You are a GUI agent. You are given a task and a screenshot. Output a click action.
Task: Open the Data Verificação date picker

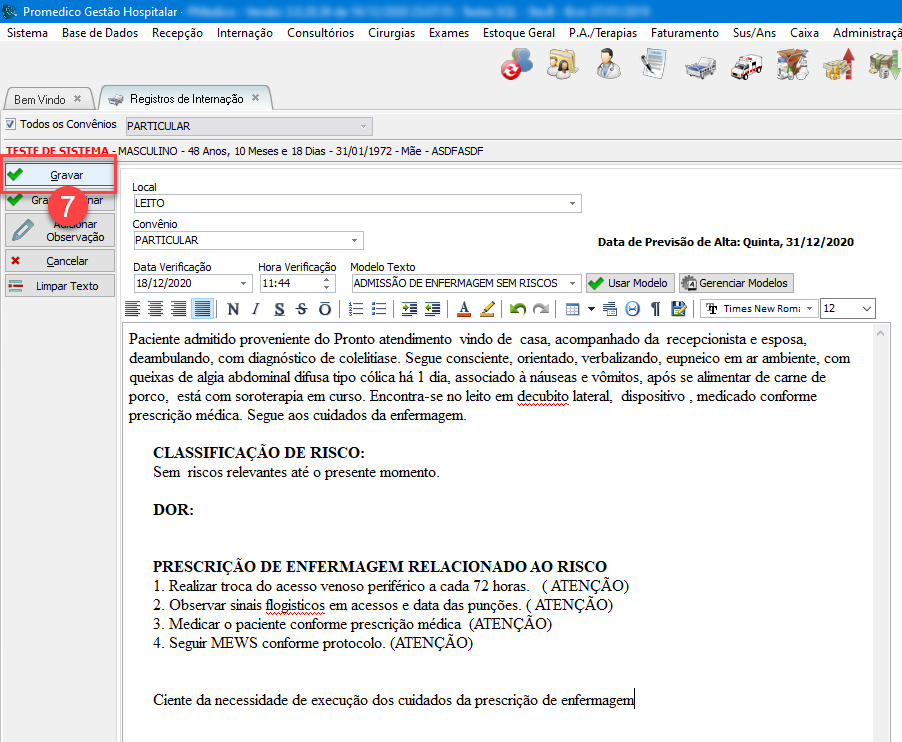[x=244, y=283]
